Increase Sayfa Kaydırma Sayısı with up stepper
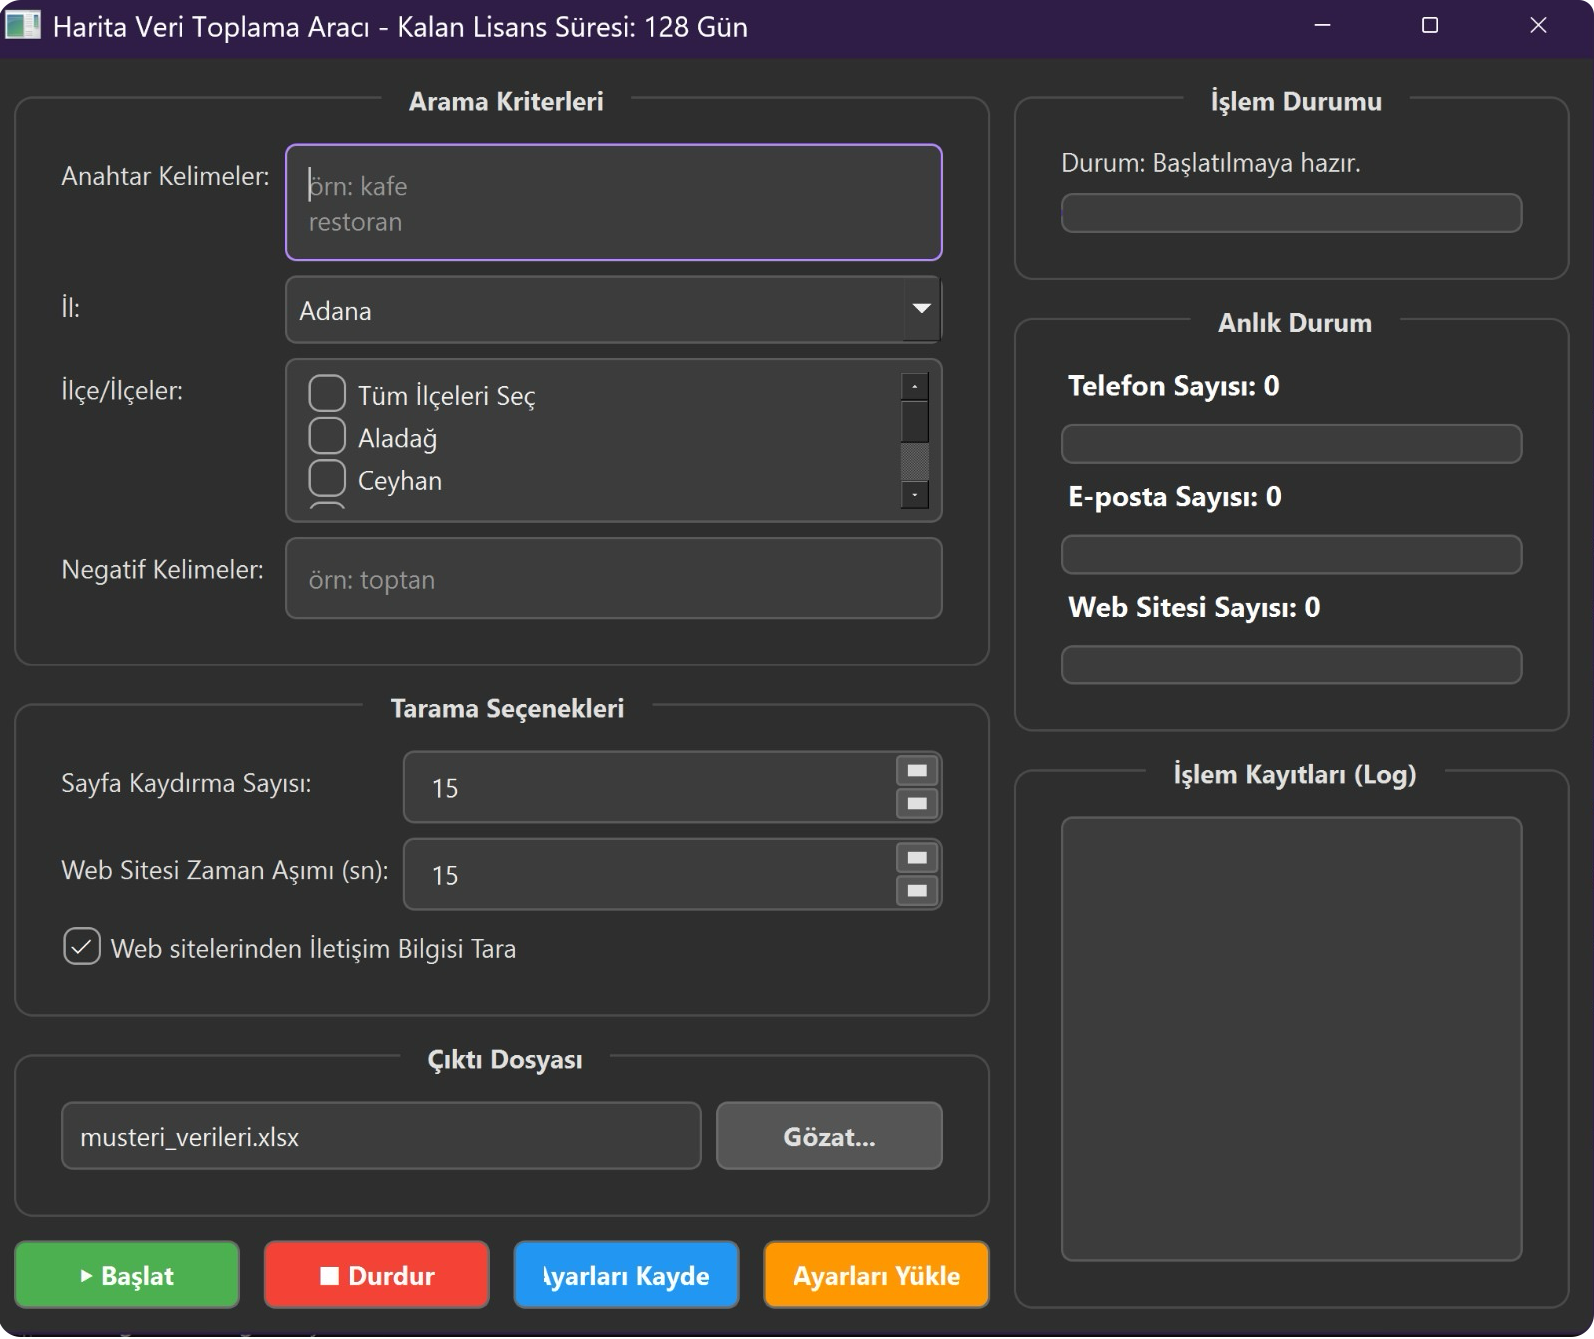 [916, 771]
